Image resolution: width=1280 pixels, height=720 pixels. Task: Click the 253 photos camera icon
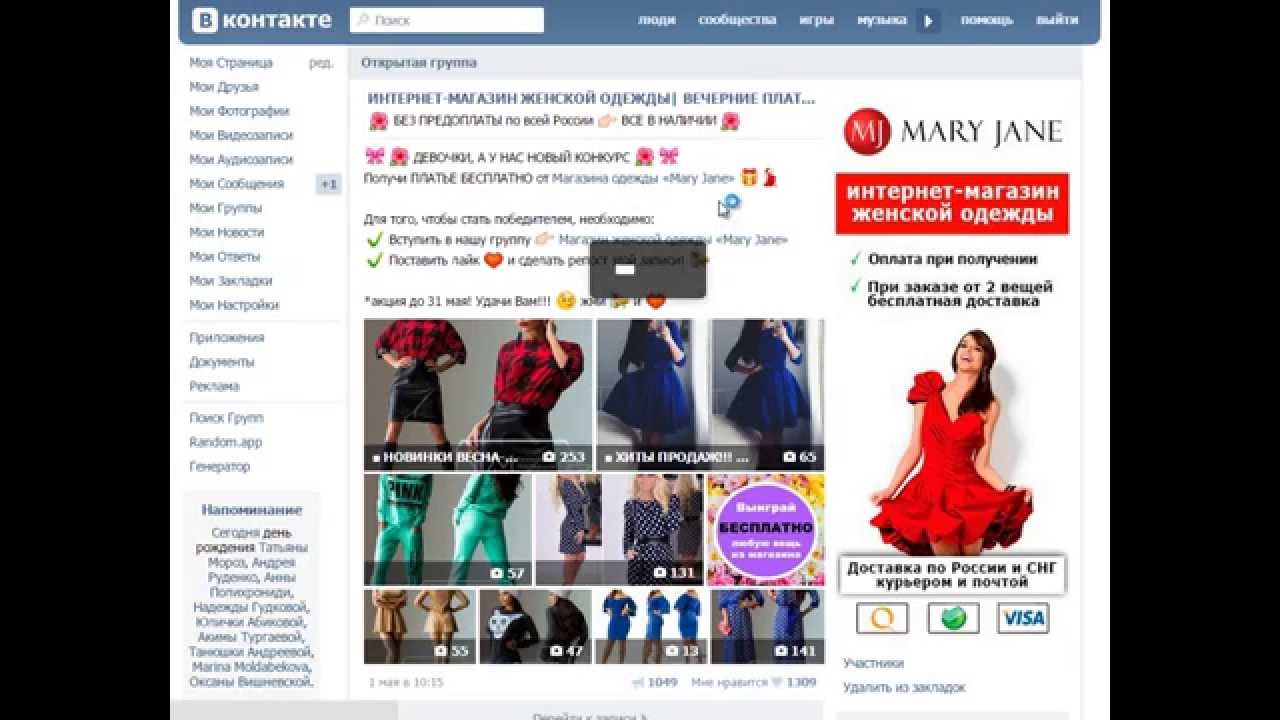pyautogui.click(x=548, y=457)
